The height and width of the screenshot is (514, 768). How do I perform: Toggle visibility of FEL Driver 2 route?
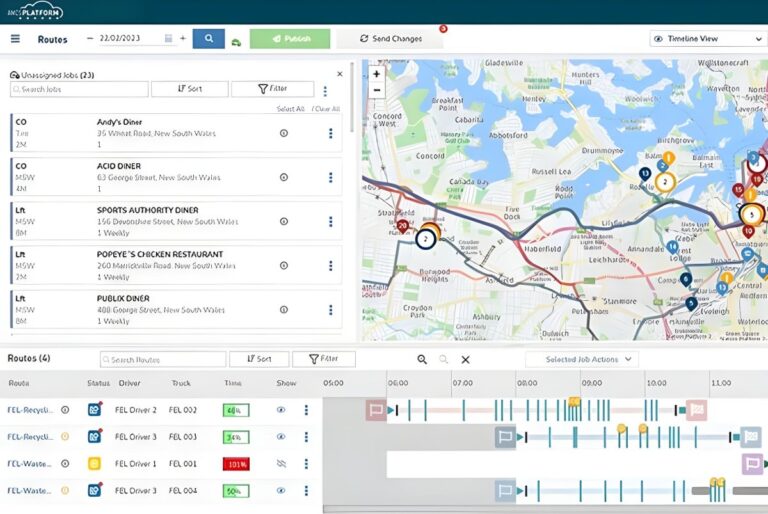(x=281, y=410)
